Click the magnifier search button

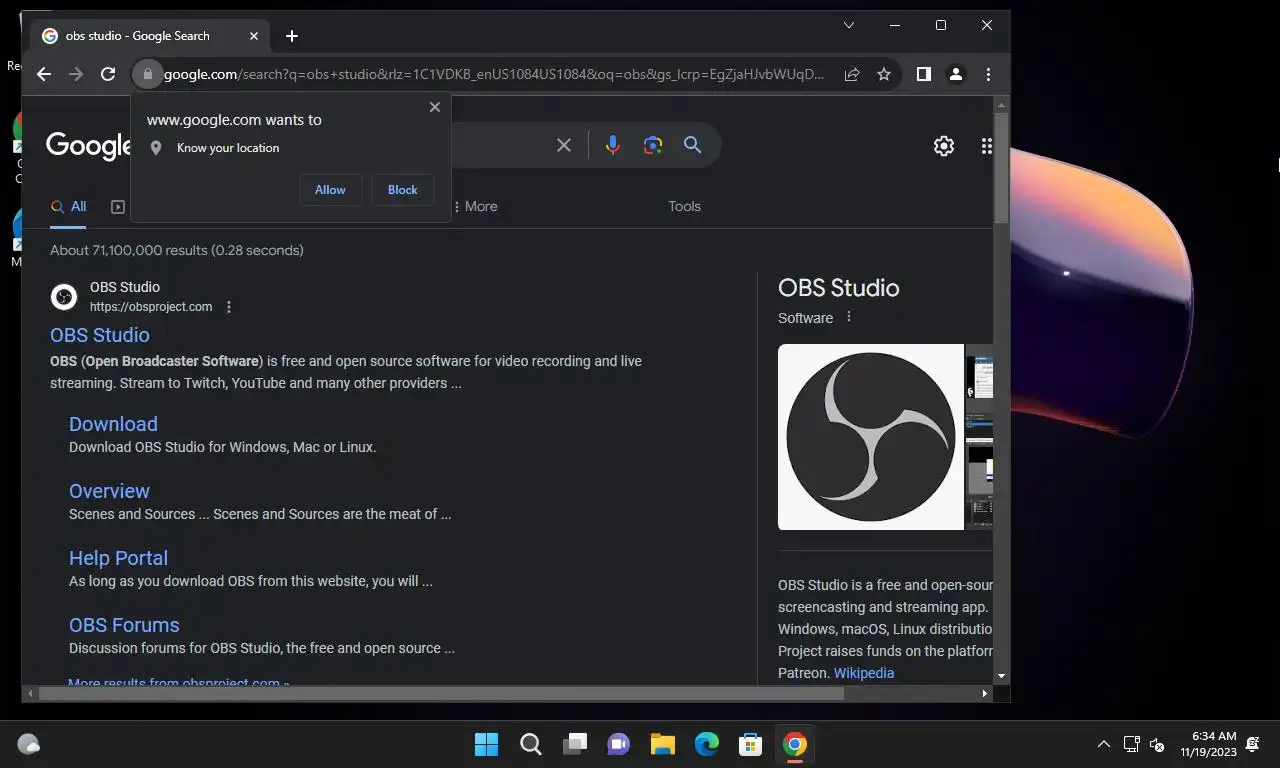(x=692, y=146)
